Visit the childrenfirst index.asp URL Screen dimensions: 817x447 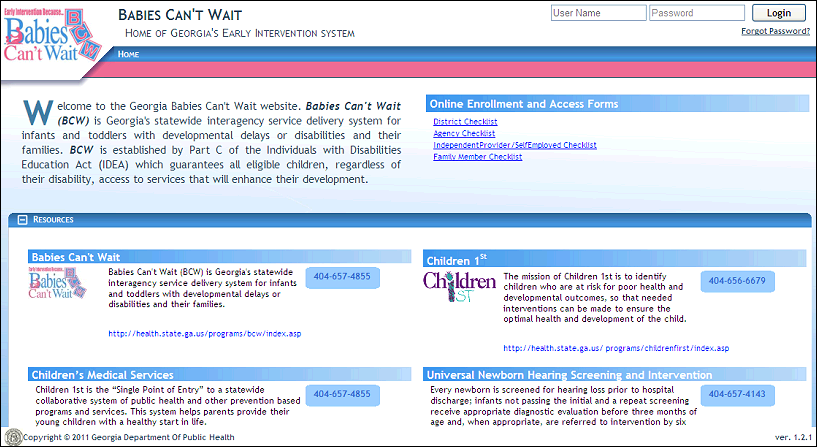click(x=616, y=348)
